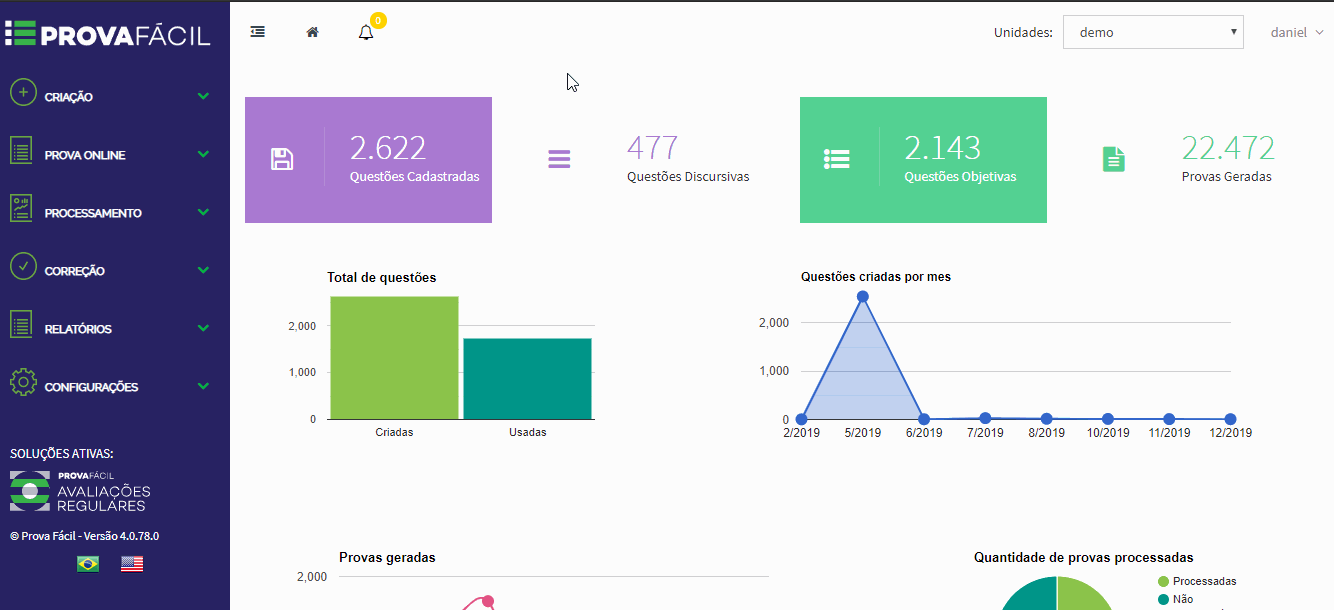Go to the home icon
The width and height of the screenshot is (1334, 610).
pyautogui.click(x=312, y=32)
